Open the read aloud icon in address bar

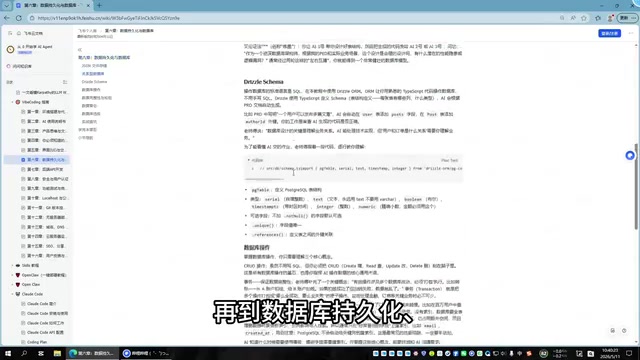[573, 18]
